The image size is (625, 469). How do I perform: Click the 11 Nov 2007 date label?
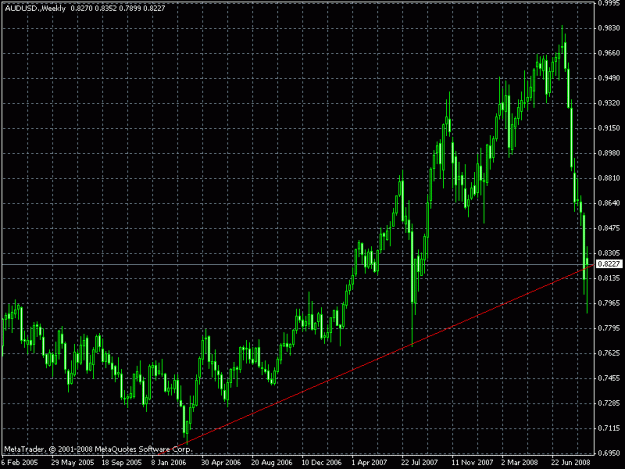472,463
